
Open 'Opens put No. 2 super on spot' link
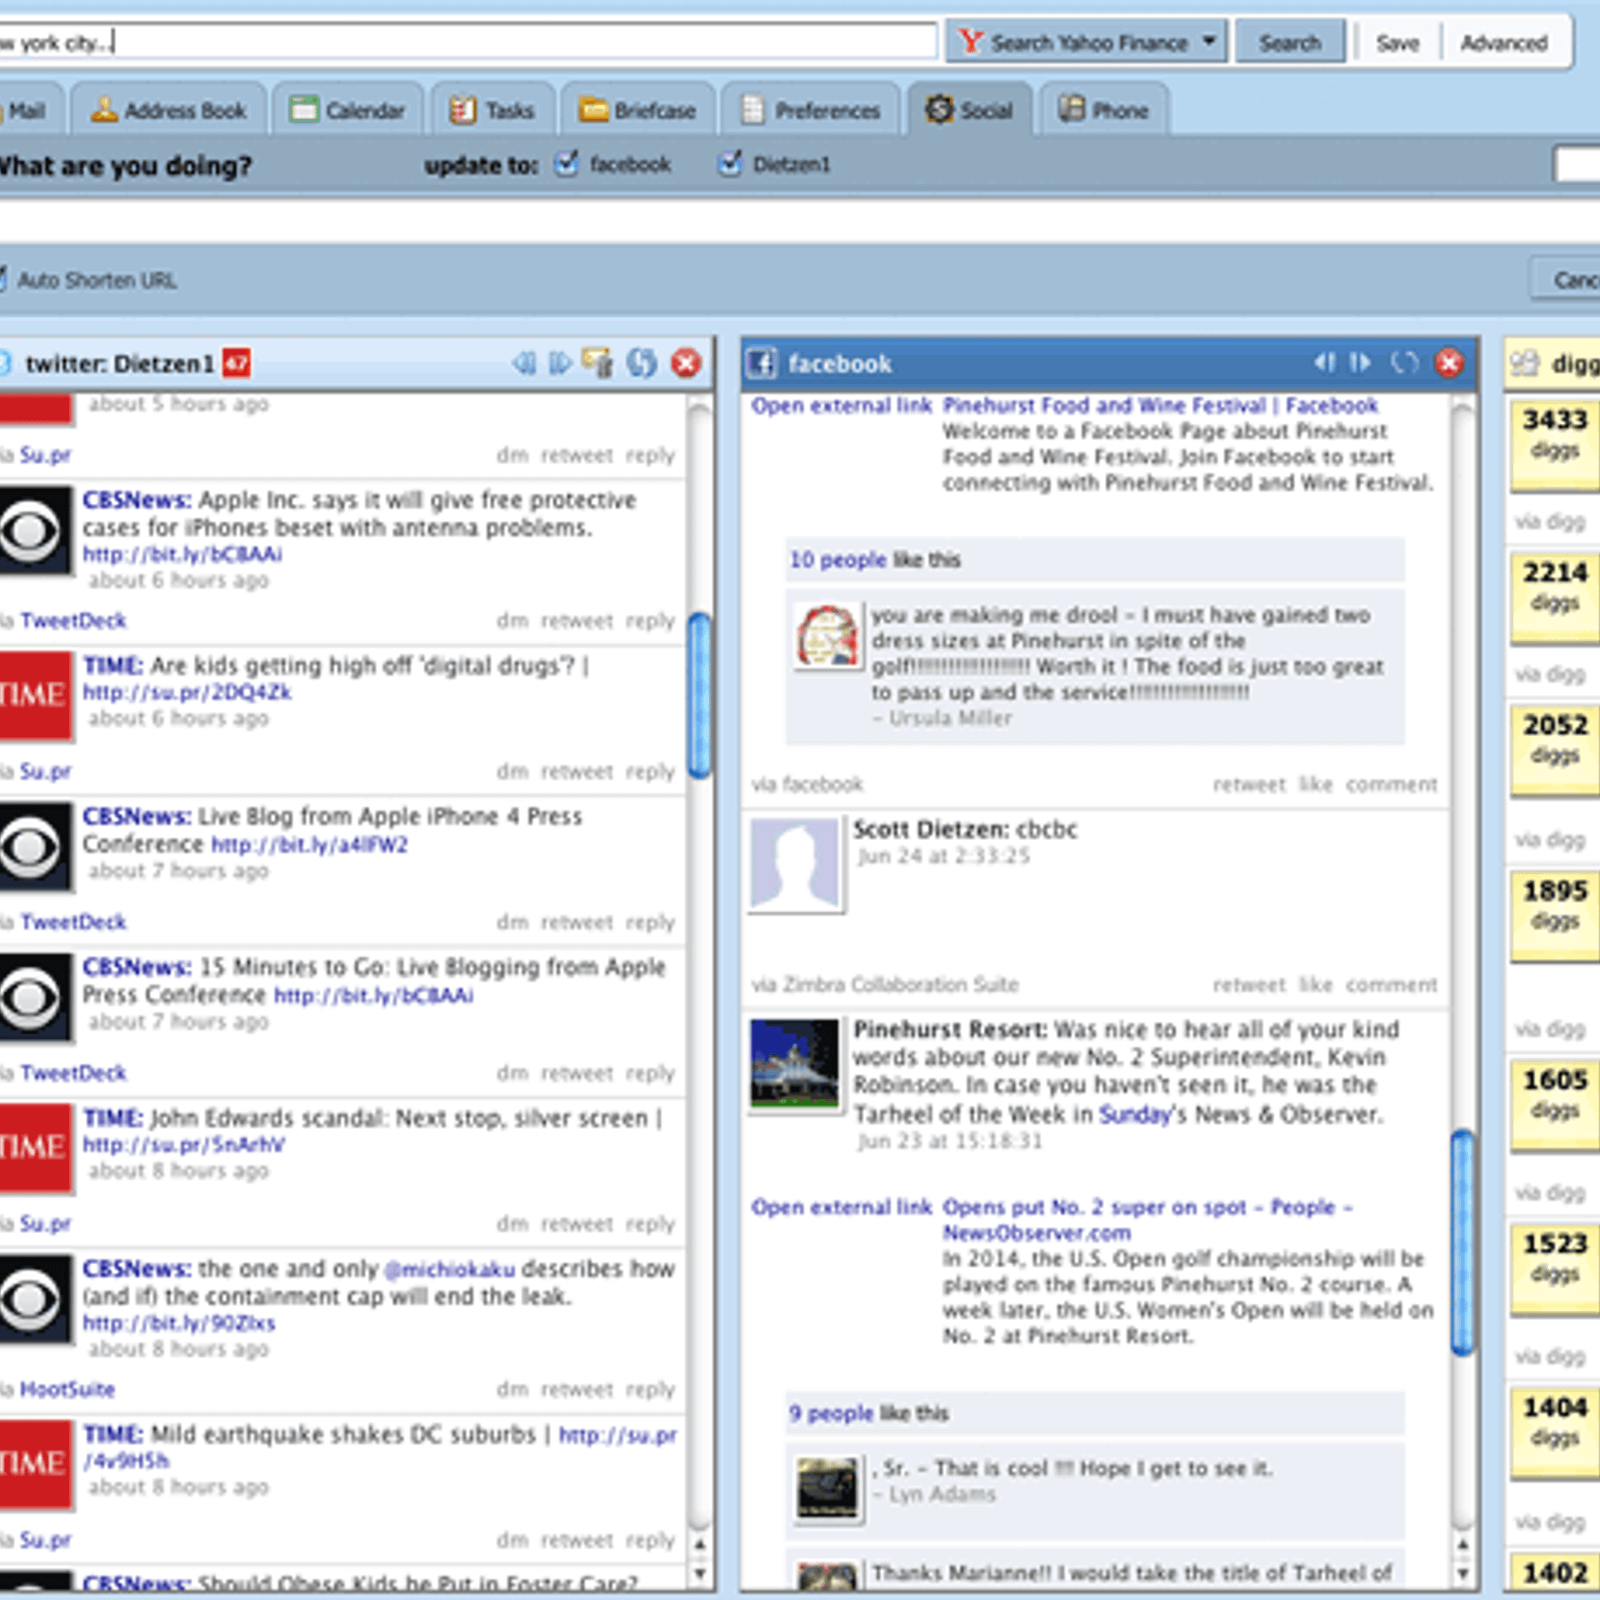1147,1219
